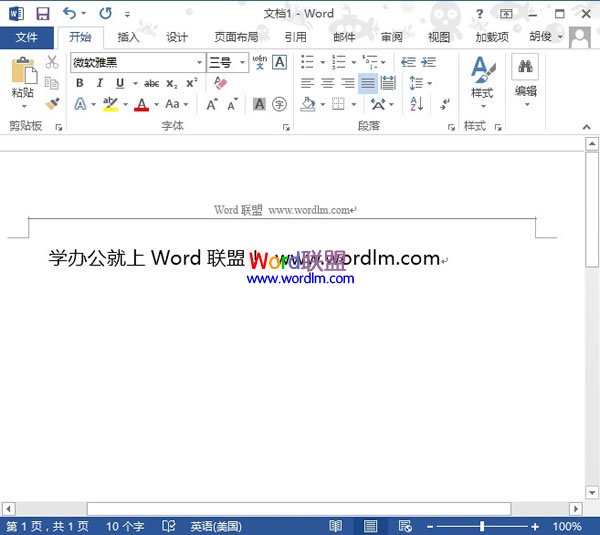Switch to the 插入 Insert tab

(129, 38)
